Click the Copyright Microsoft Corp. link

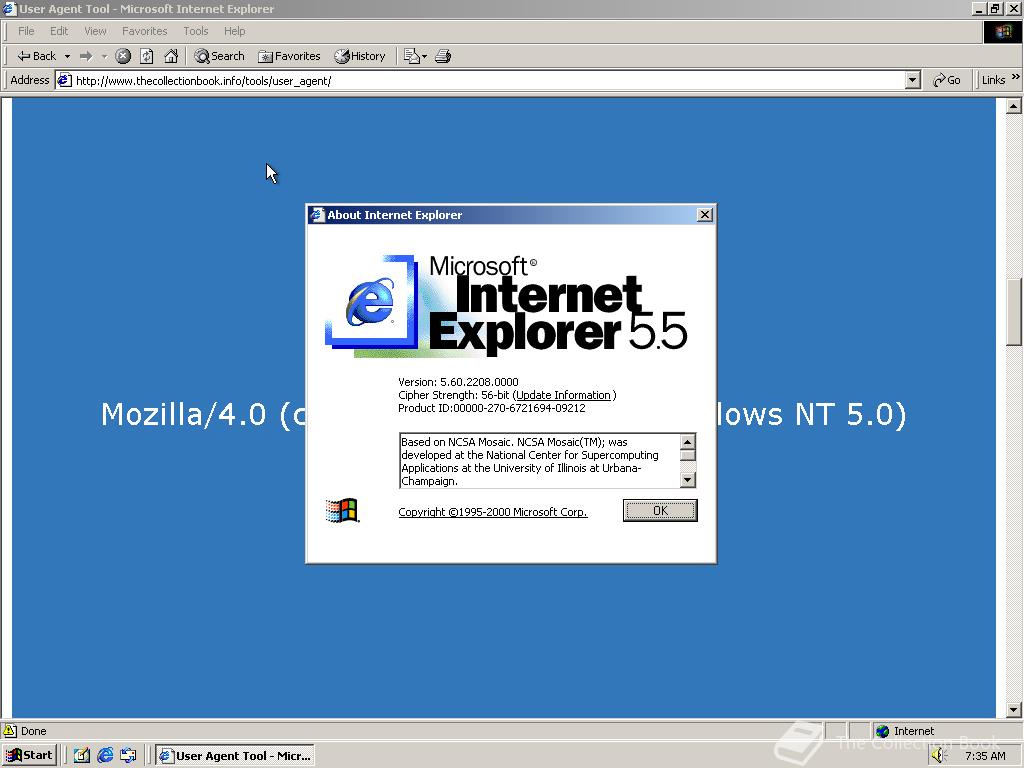(493, 512)
